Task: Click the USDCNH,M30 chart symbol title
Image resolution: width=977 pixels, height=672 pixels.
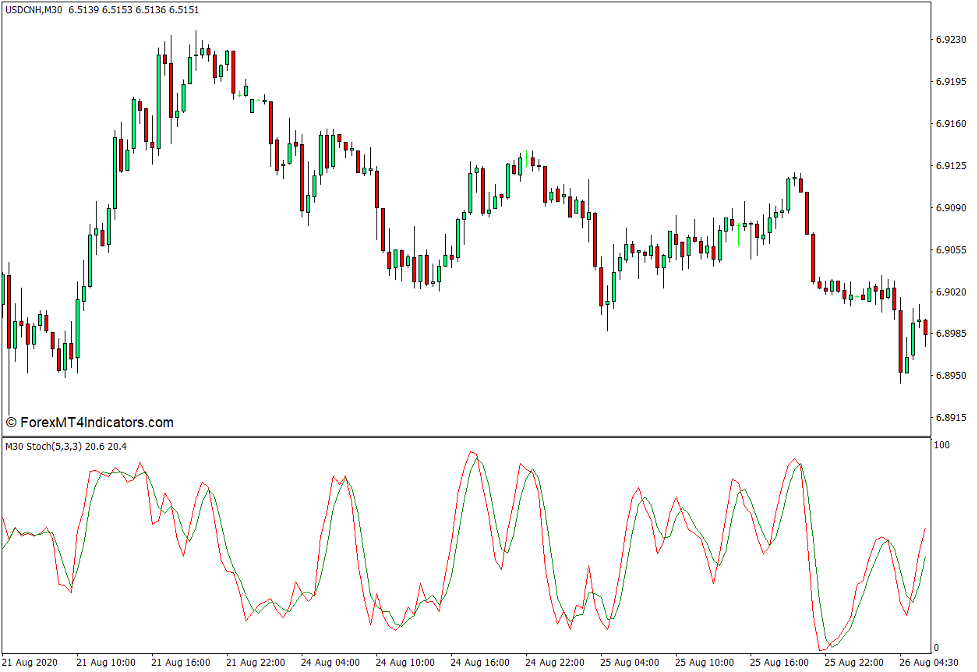Action: 35,10
